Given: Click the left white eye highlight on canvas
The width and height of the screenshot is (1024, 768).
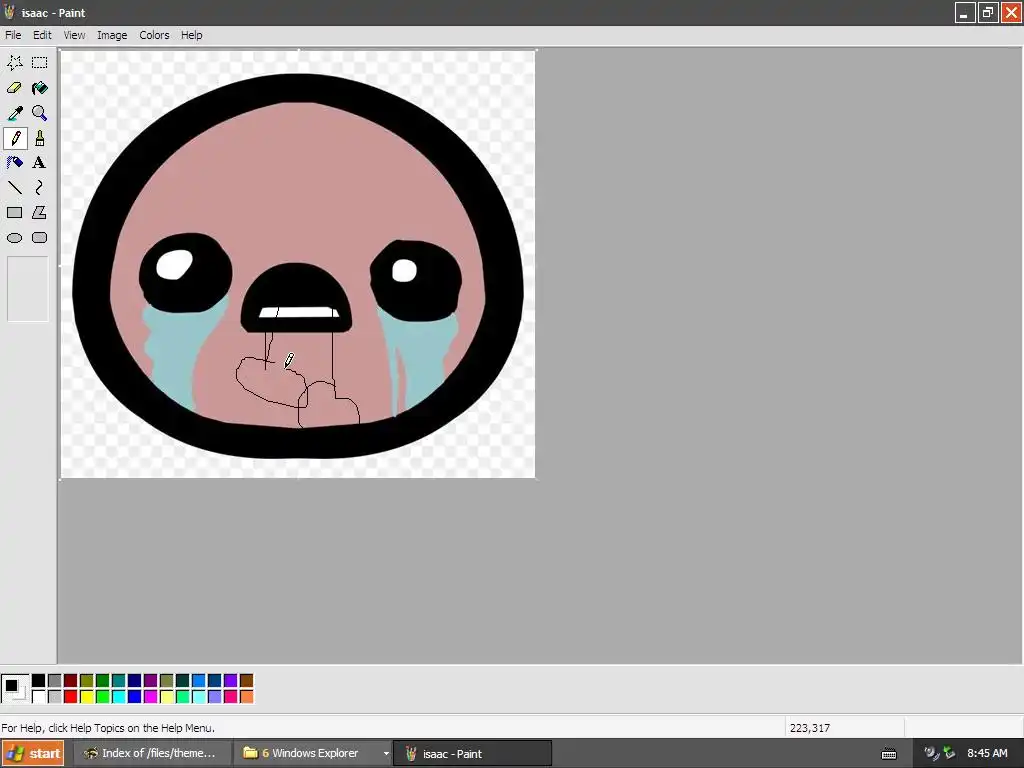Looking at the screenshot, I should coord(174,264).
